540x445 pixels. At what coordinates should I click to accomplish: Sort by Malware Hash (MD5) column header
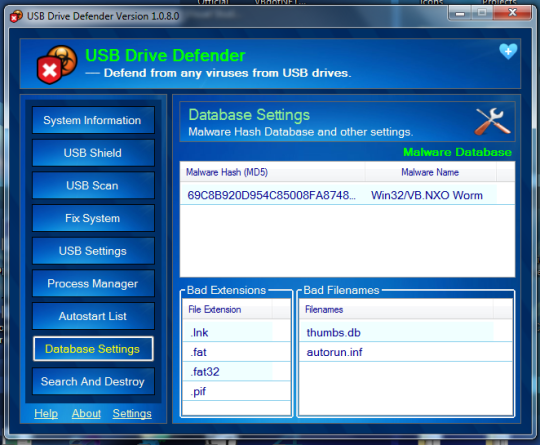[x=272, y=172]
